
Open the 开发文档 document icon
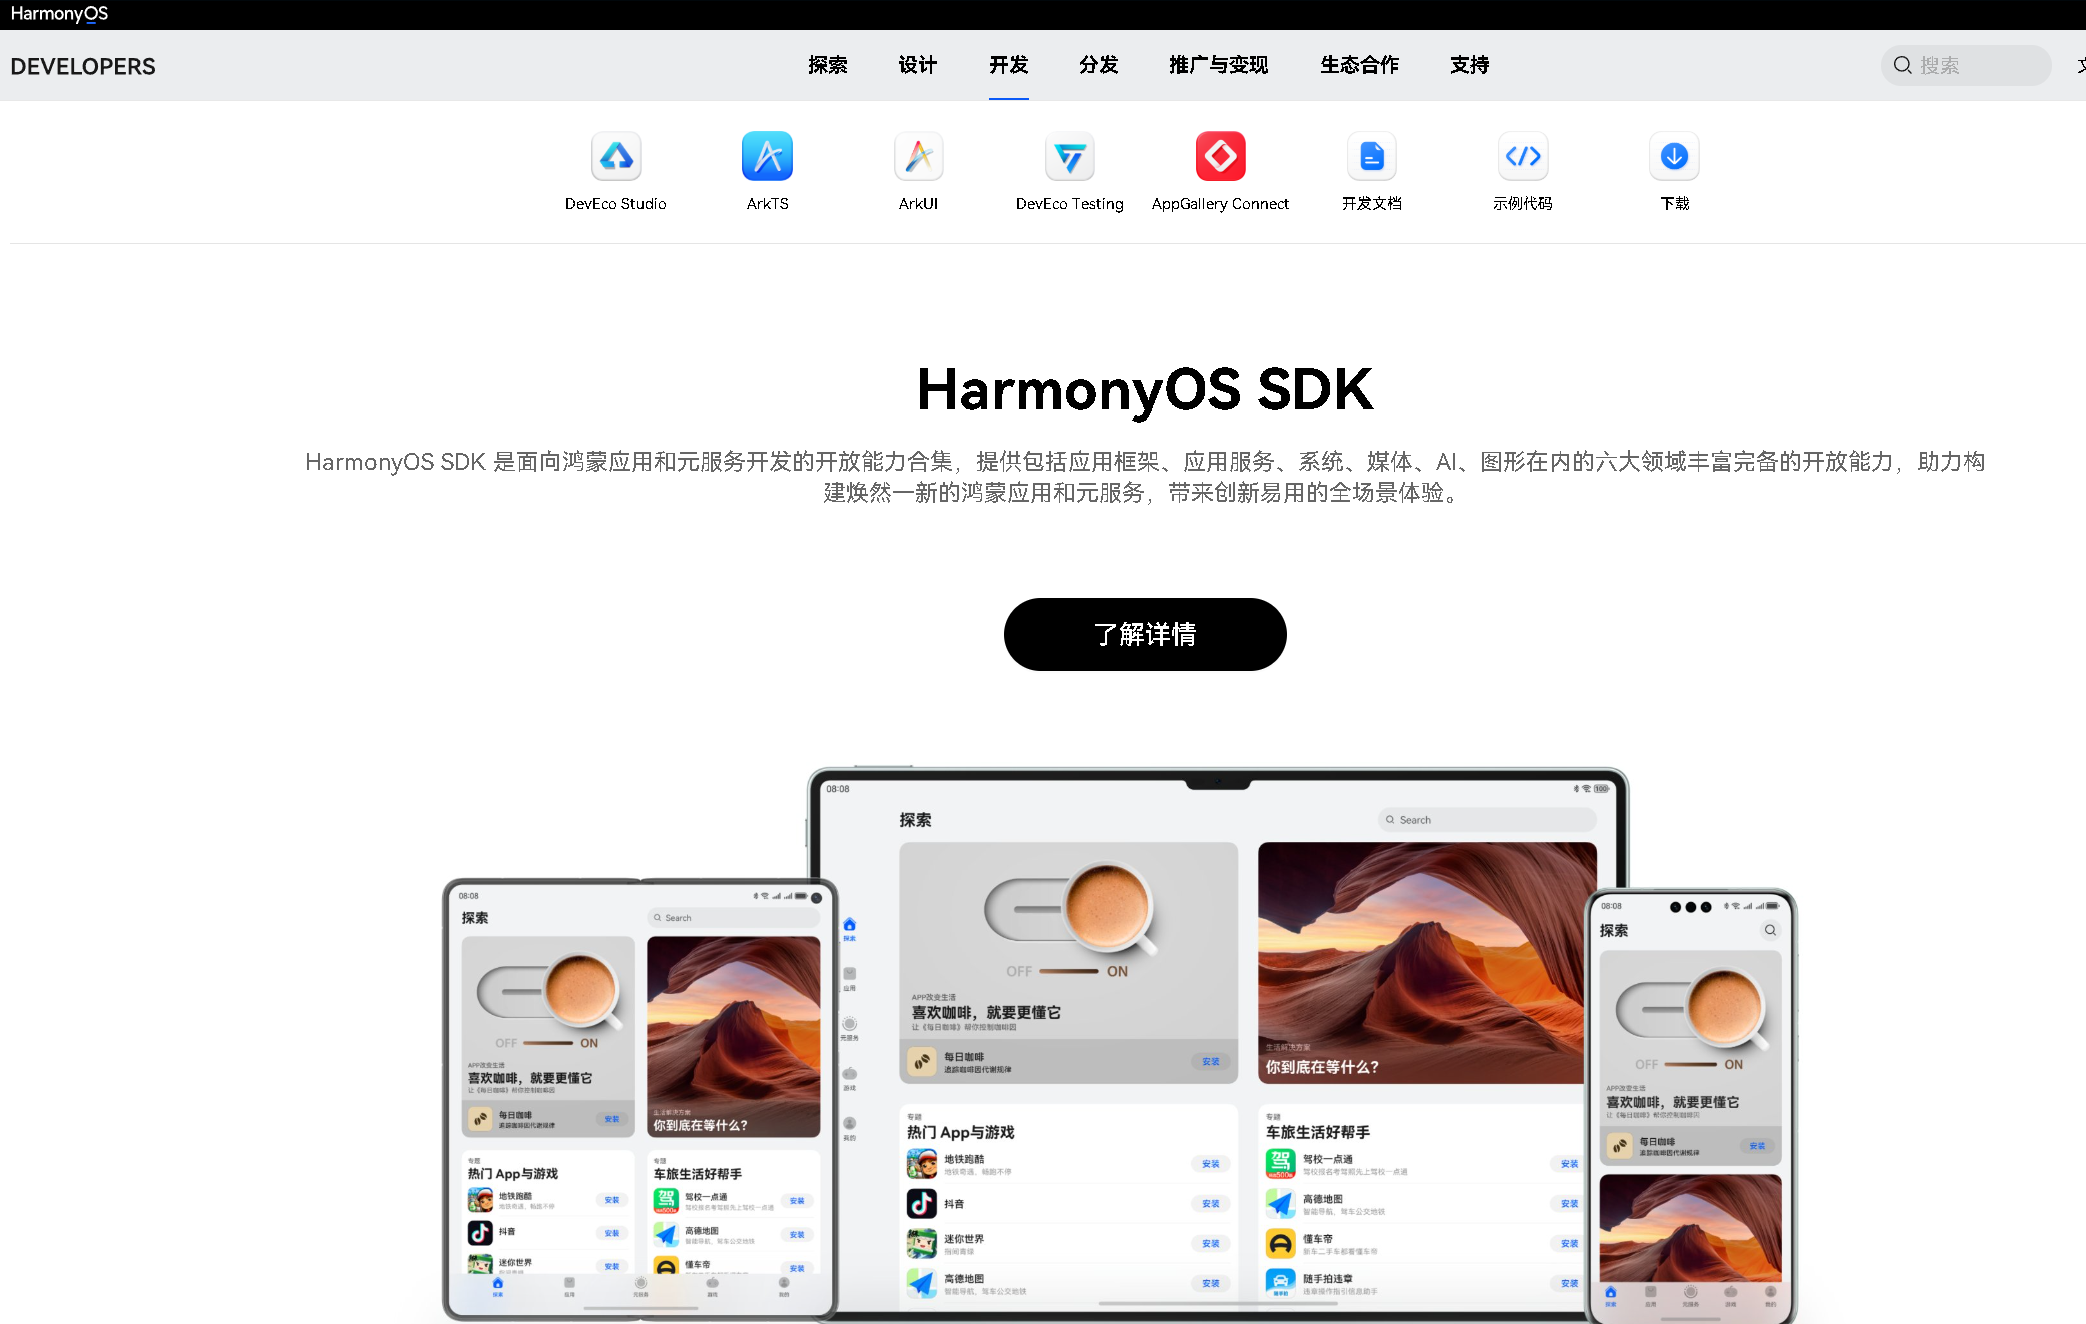[x=1372, y=156]
